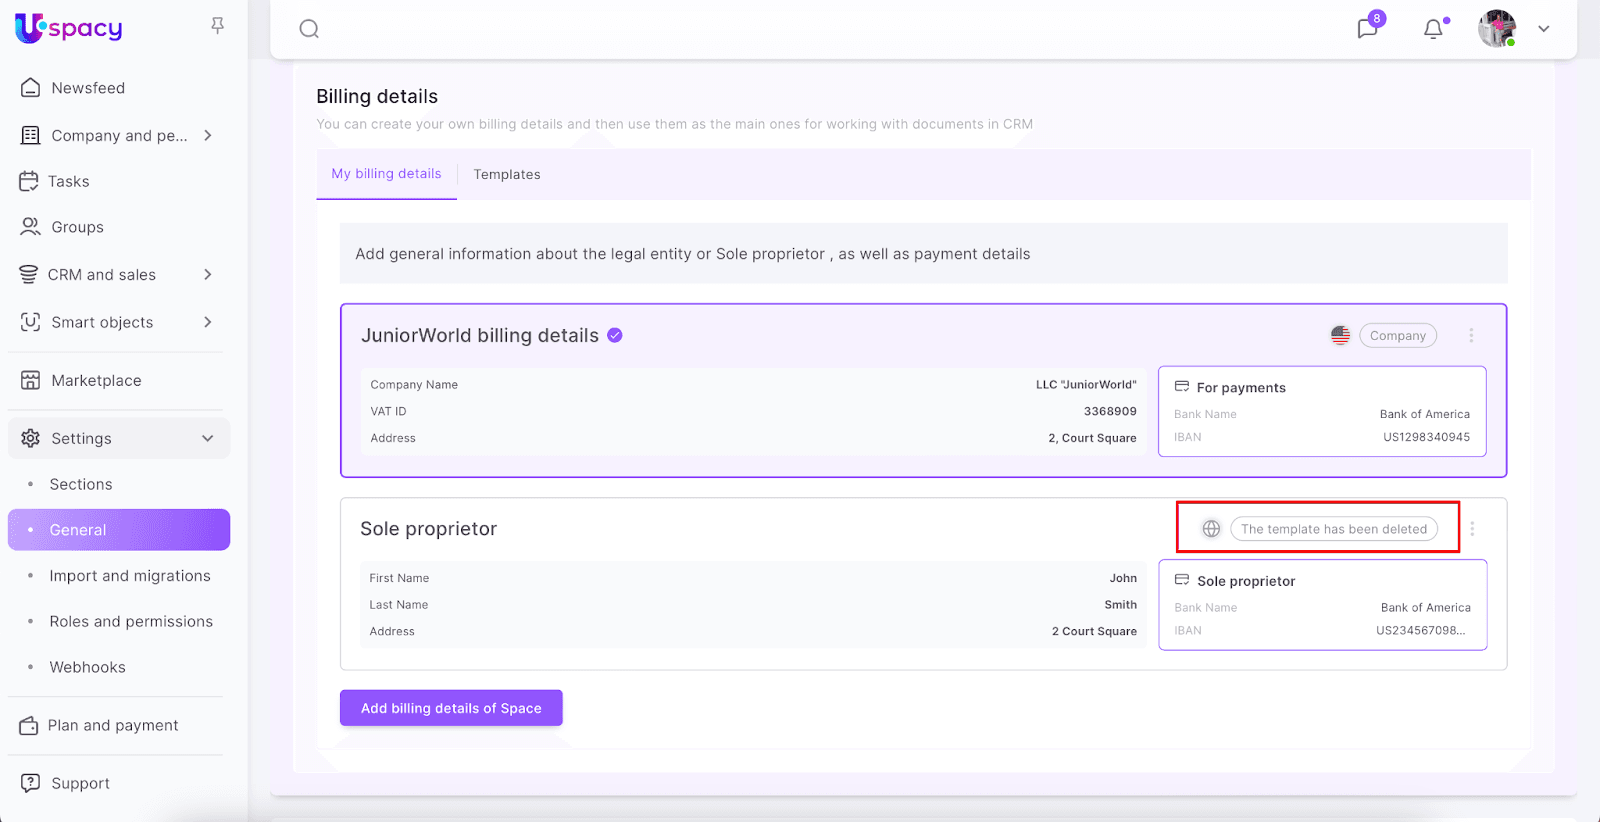The height and width of the screenshot is (822, 1600).
Task: Switch to the Templates tab
Action: pos(506,174)
